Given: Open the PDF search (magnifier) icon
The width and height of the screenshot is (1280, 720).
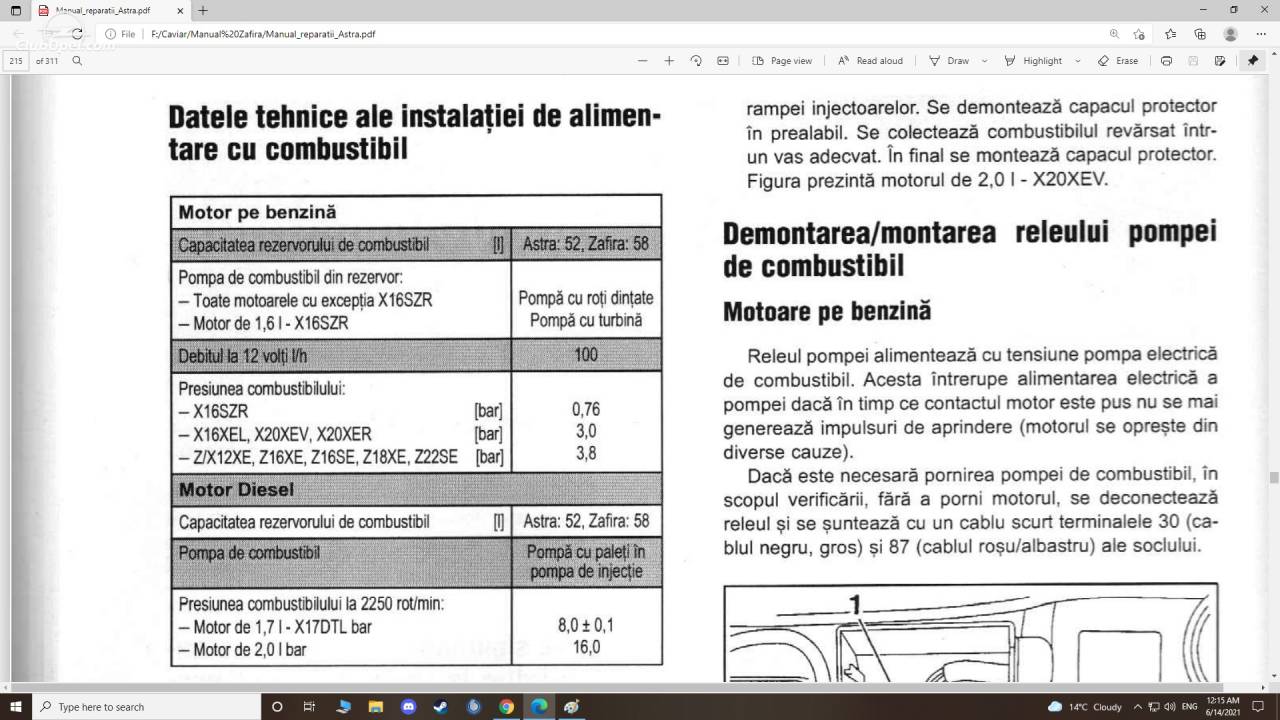Looking at the screenshot, I should click(x=77, y=61).
